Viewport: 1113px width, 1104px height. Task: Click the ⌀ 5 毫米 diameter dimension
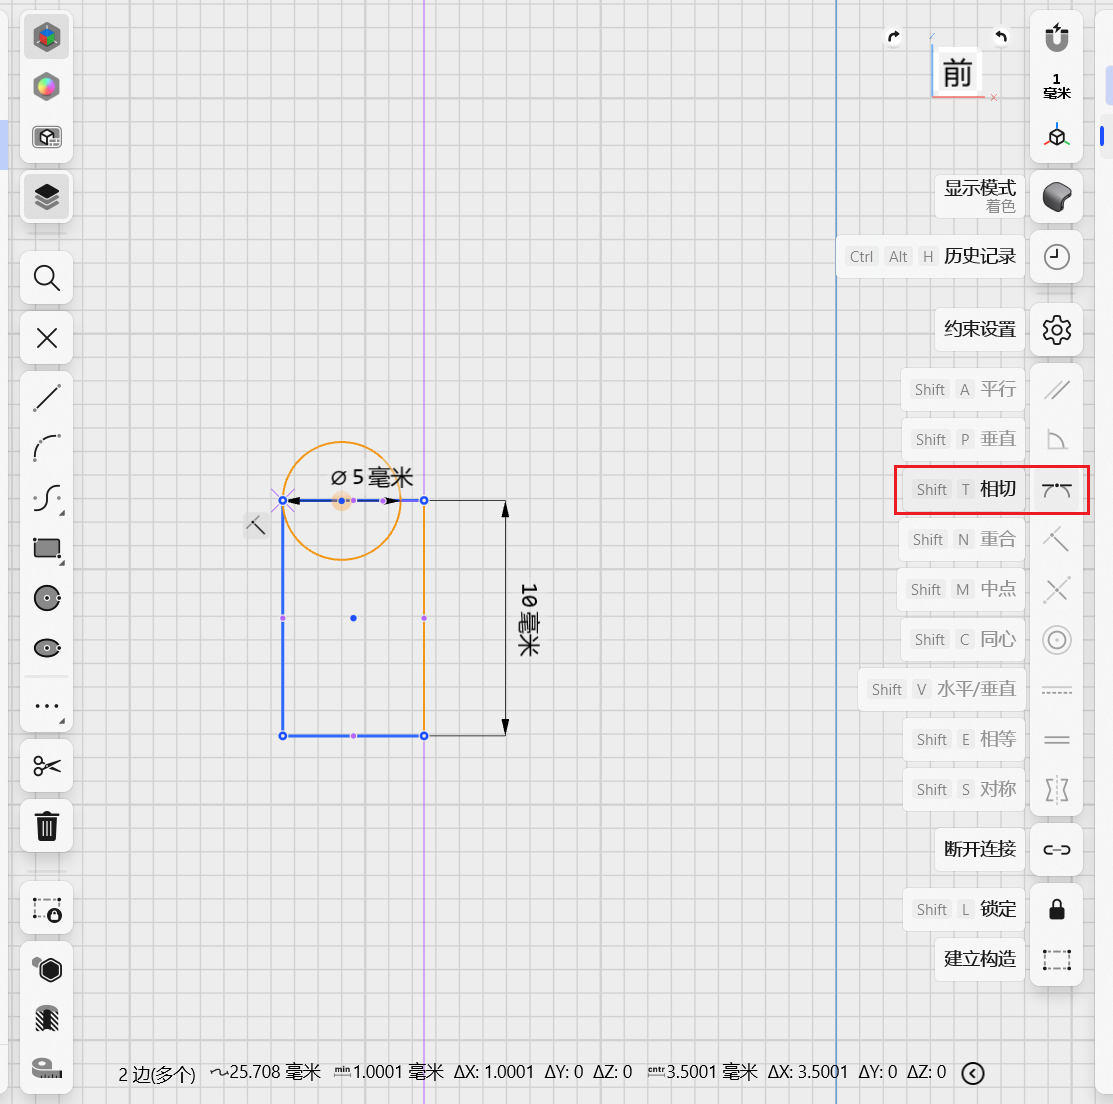[371, 477]
